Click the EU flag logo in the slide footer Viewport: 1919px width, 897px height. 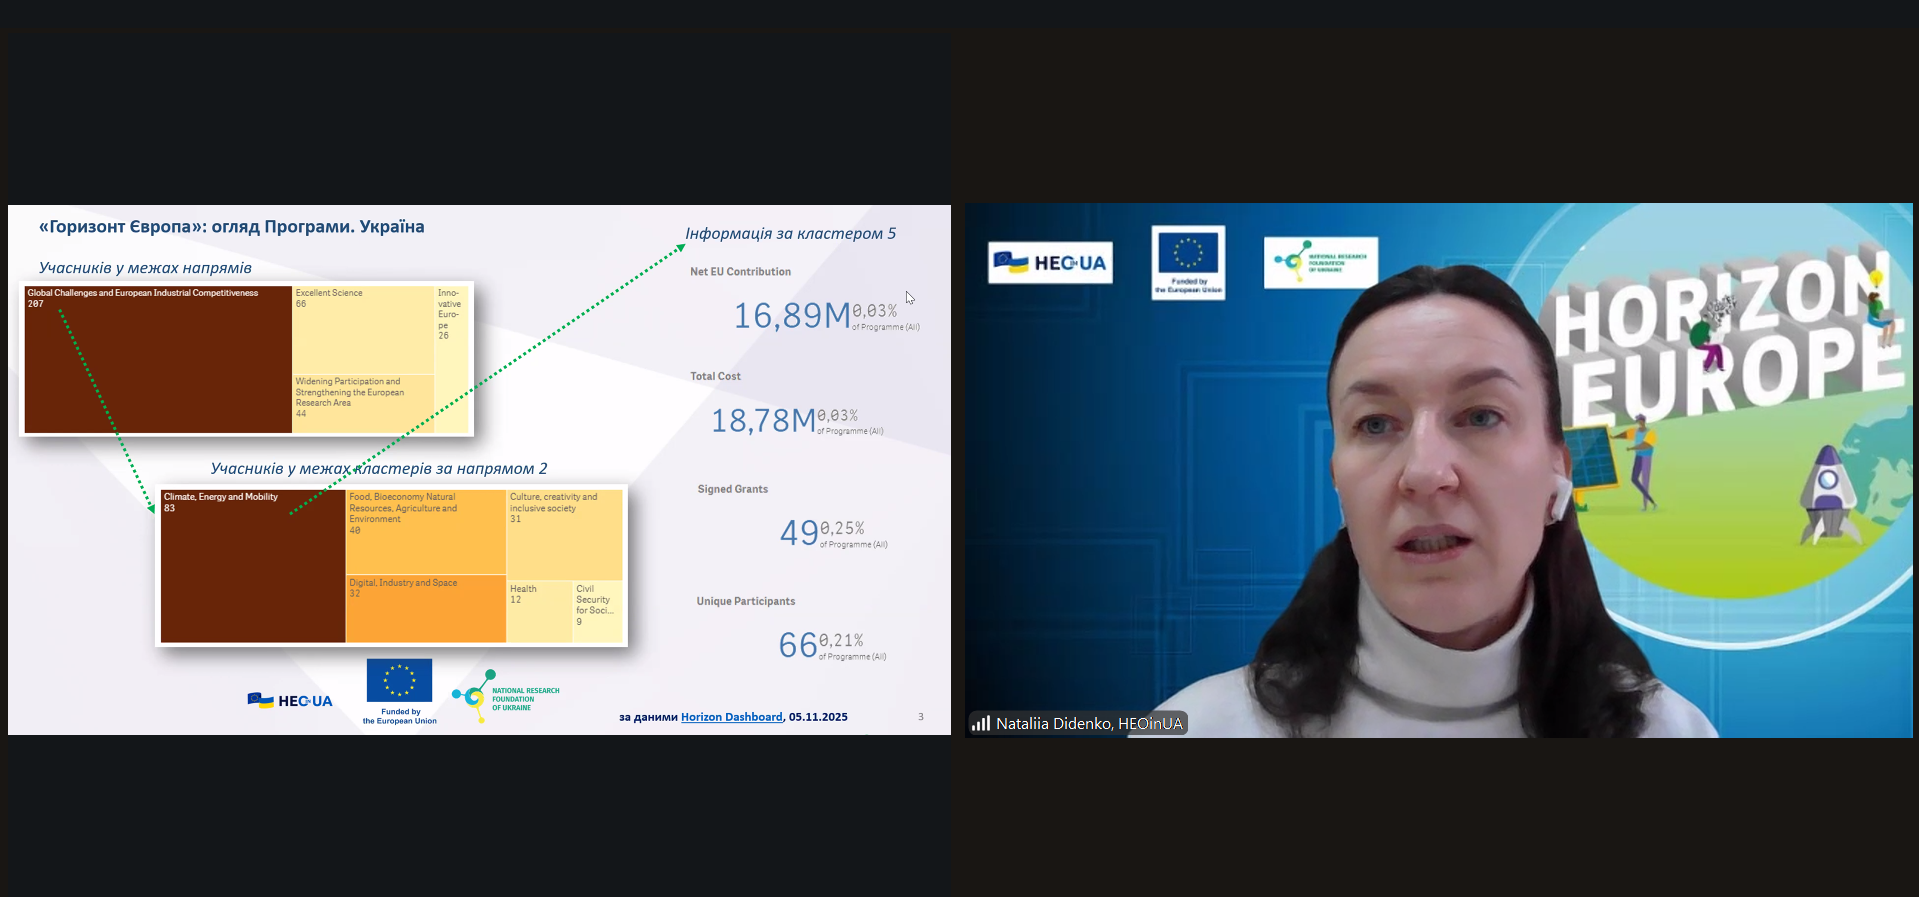coord(399,681)
